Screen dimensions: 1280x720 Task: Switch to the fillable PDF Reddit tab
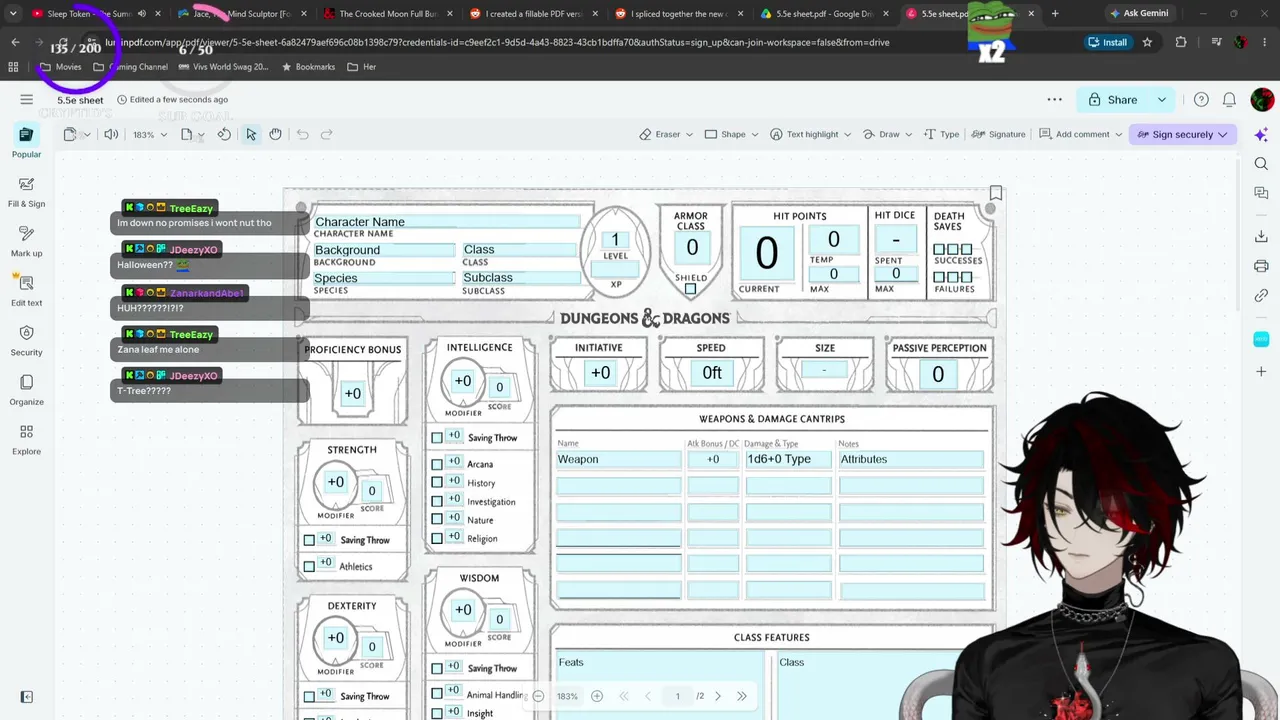pyautogui.click(x=532, y=14)
